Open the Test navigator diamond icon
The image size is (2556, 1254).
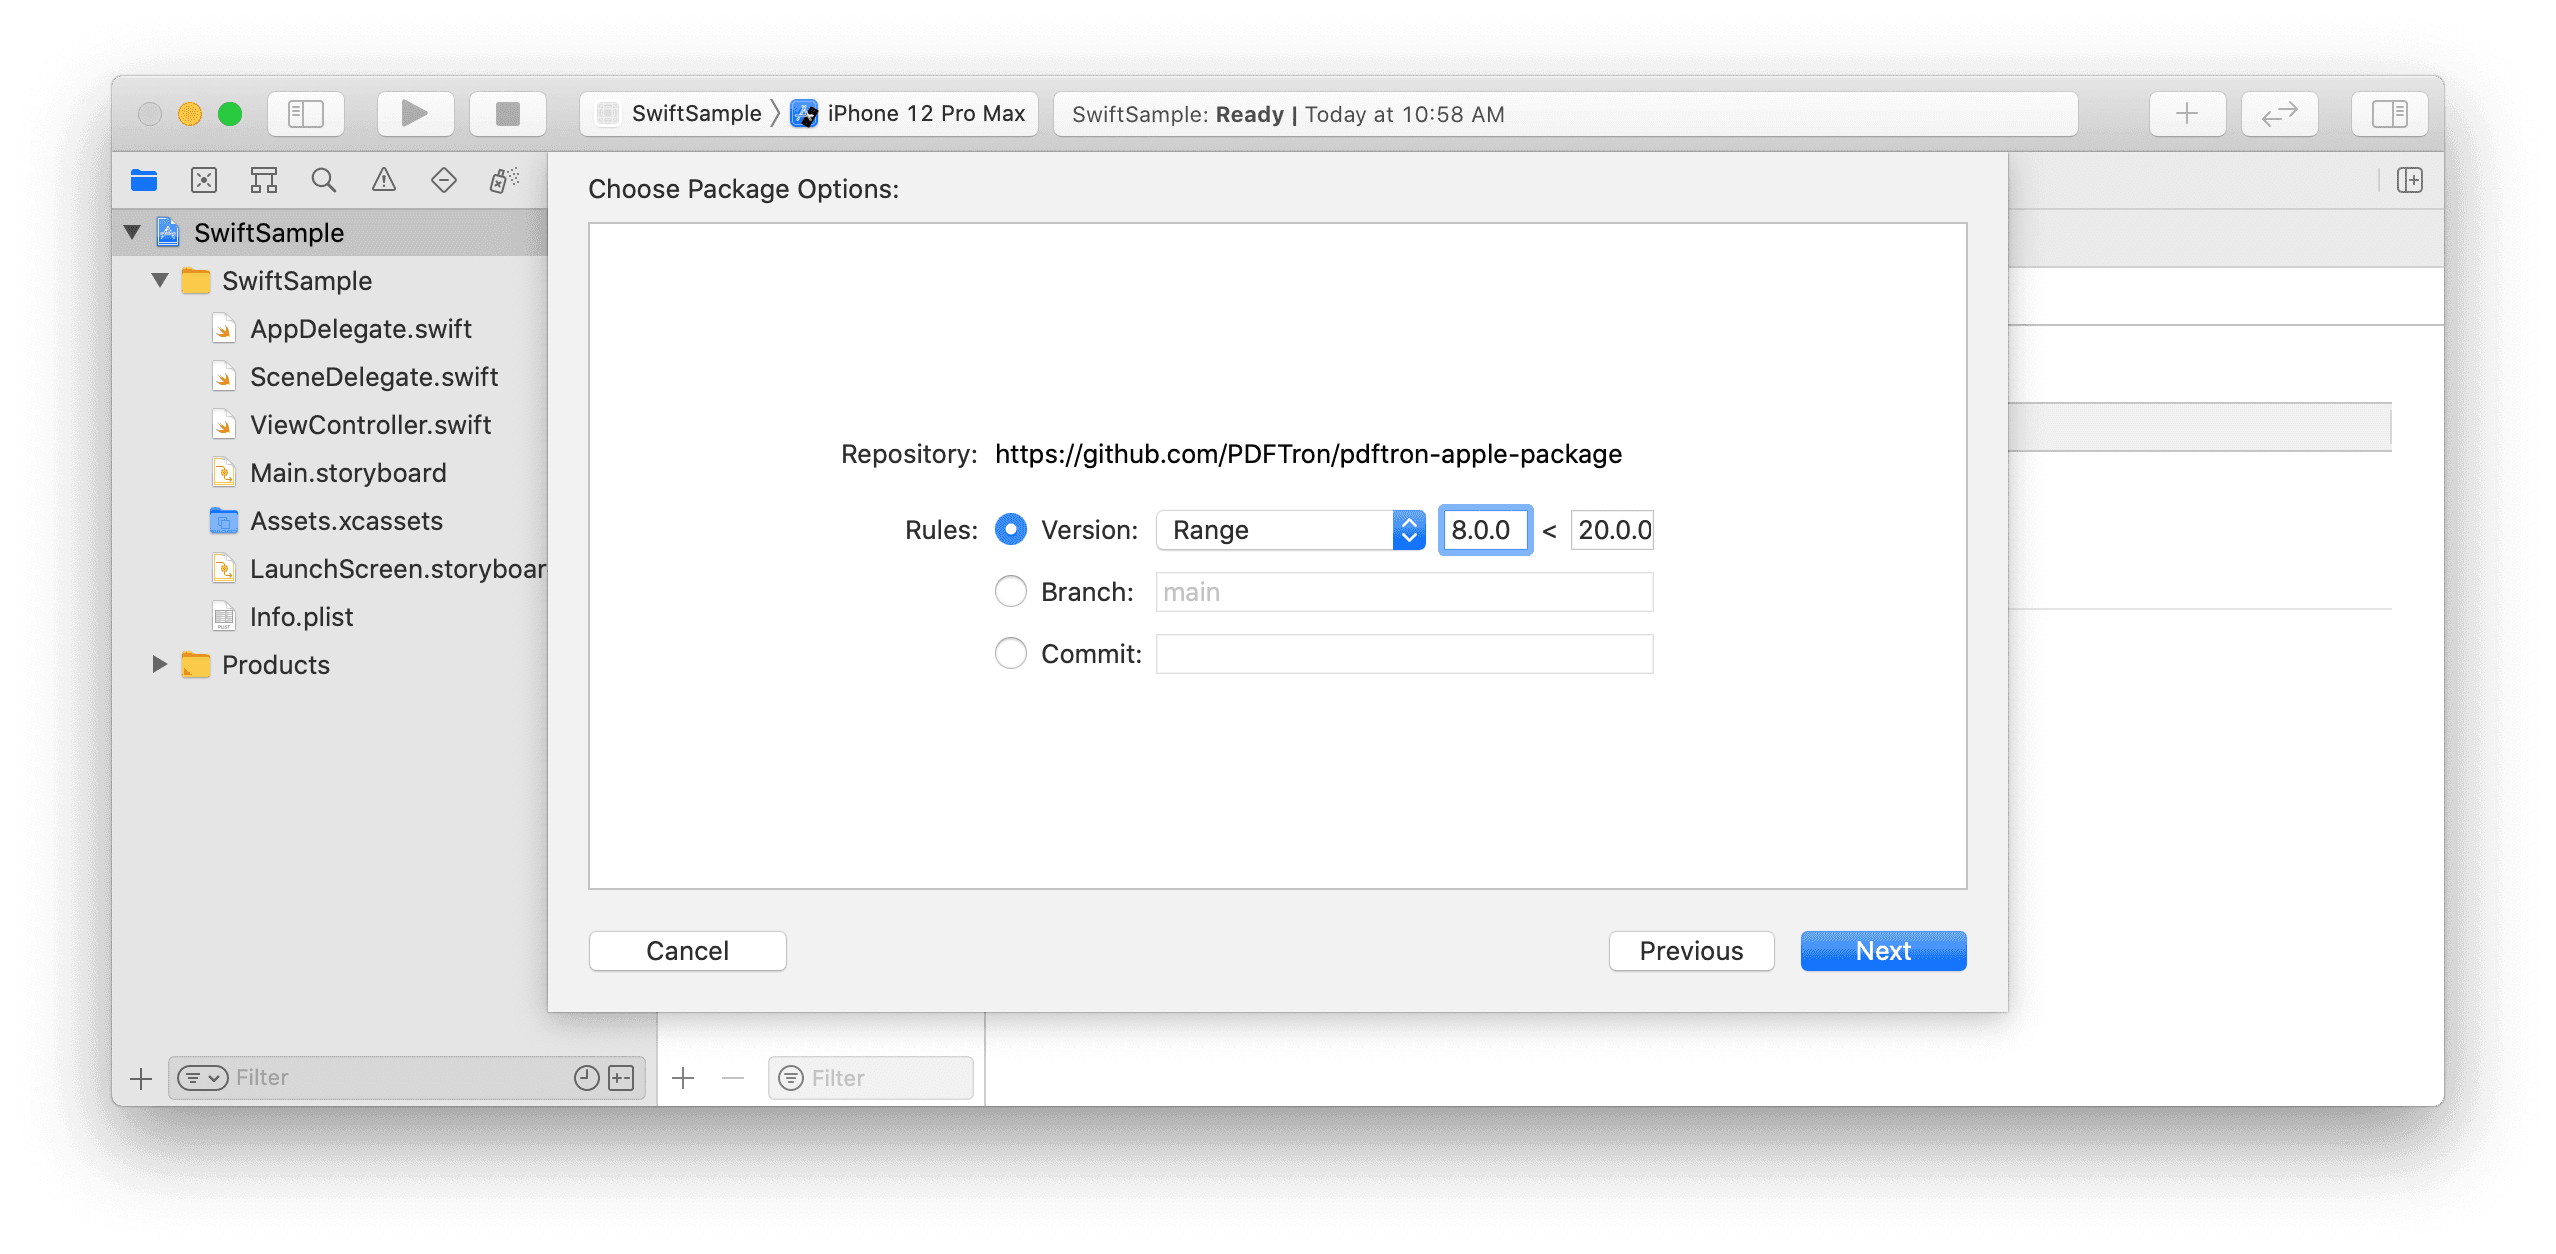tap(444, 180)
